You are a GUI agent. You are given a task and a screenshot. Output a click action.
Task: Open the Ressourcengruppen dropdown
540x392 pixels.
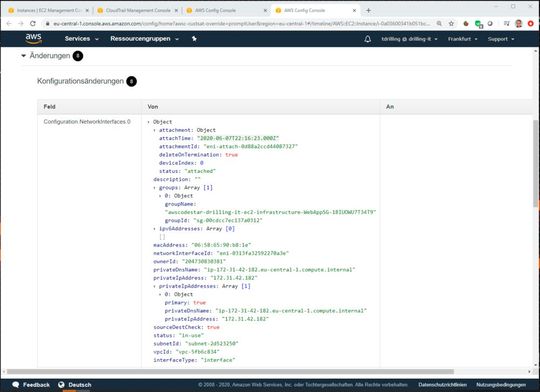coord(144,39)
